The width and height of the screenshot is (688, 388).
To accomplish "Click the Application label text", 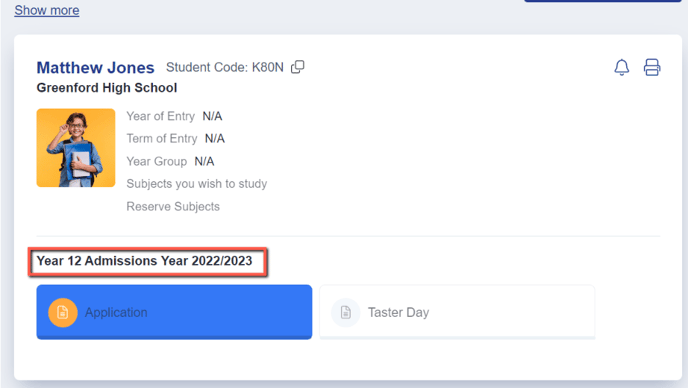I will [116, 313].
